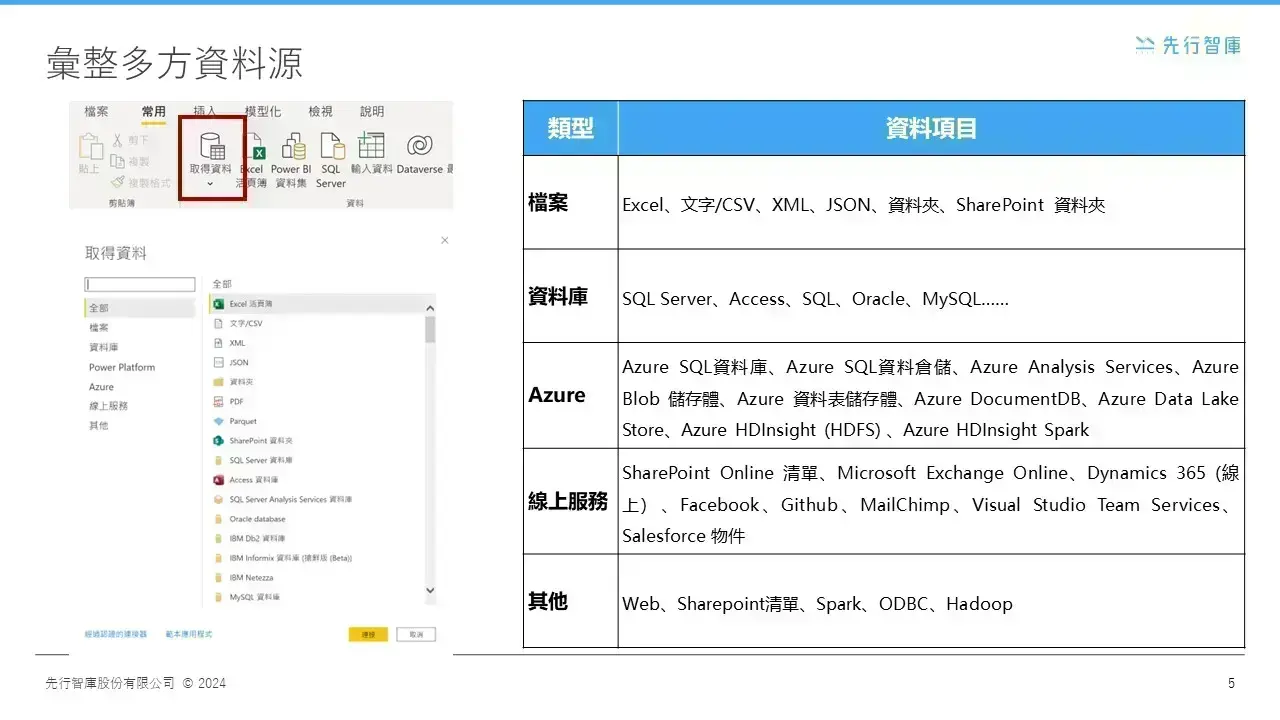Close the 取得資料 dialog with X
This screenshot has height=720, width=1280.
(x=444, y=240)
